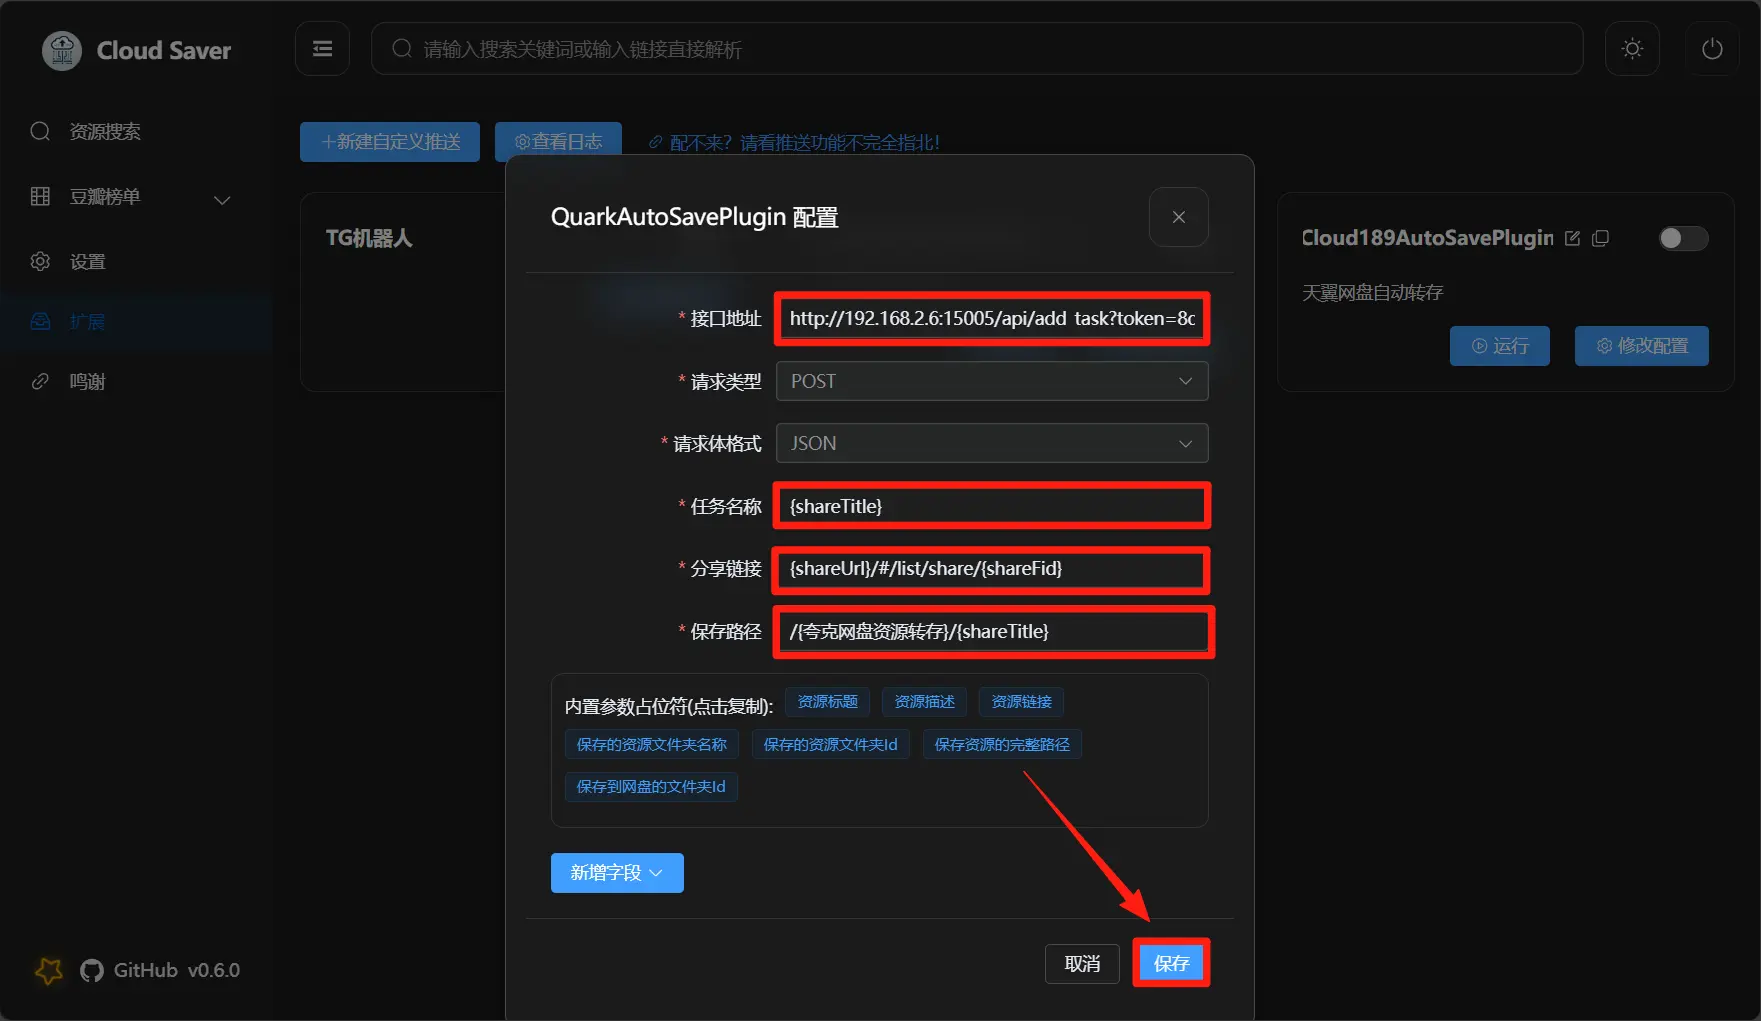The height and width of the screenshot is (1021, 1761).
Task: Click the 保存 button
Action: tap(1171, 963)
